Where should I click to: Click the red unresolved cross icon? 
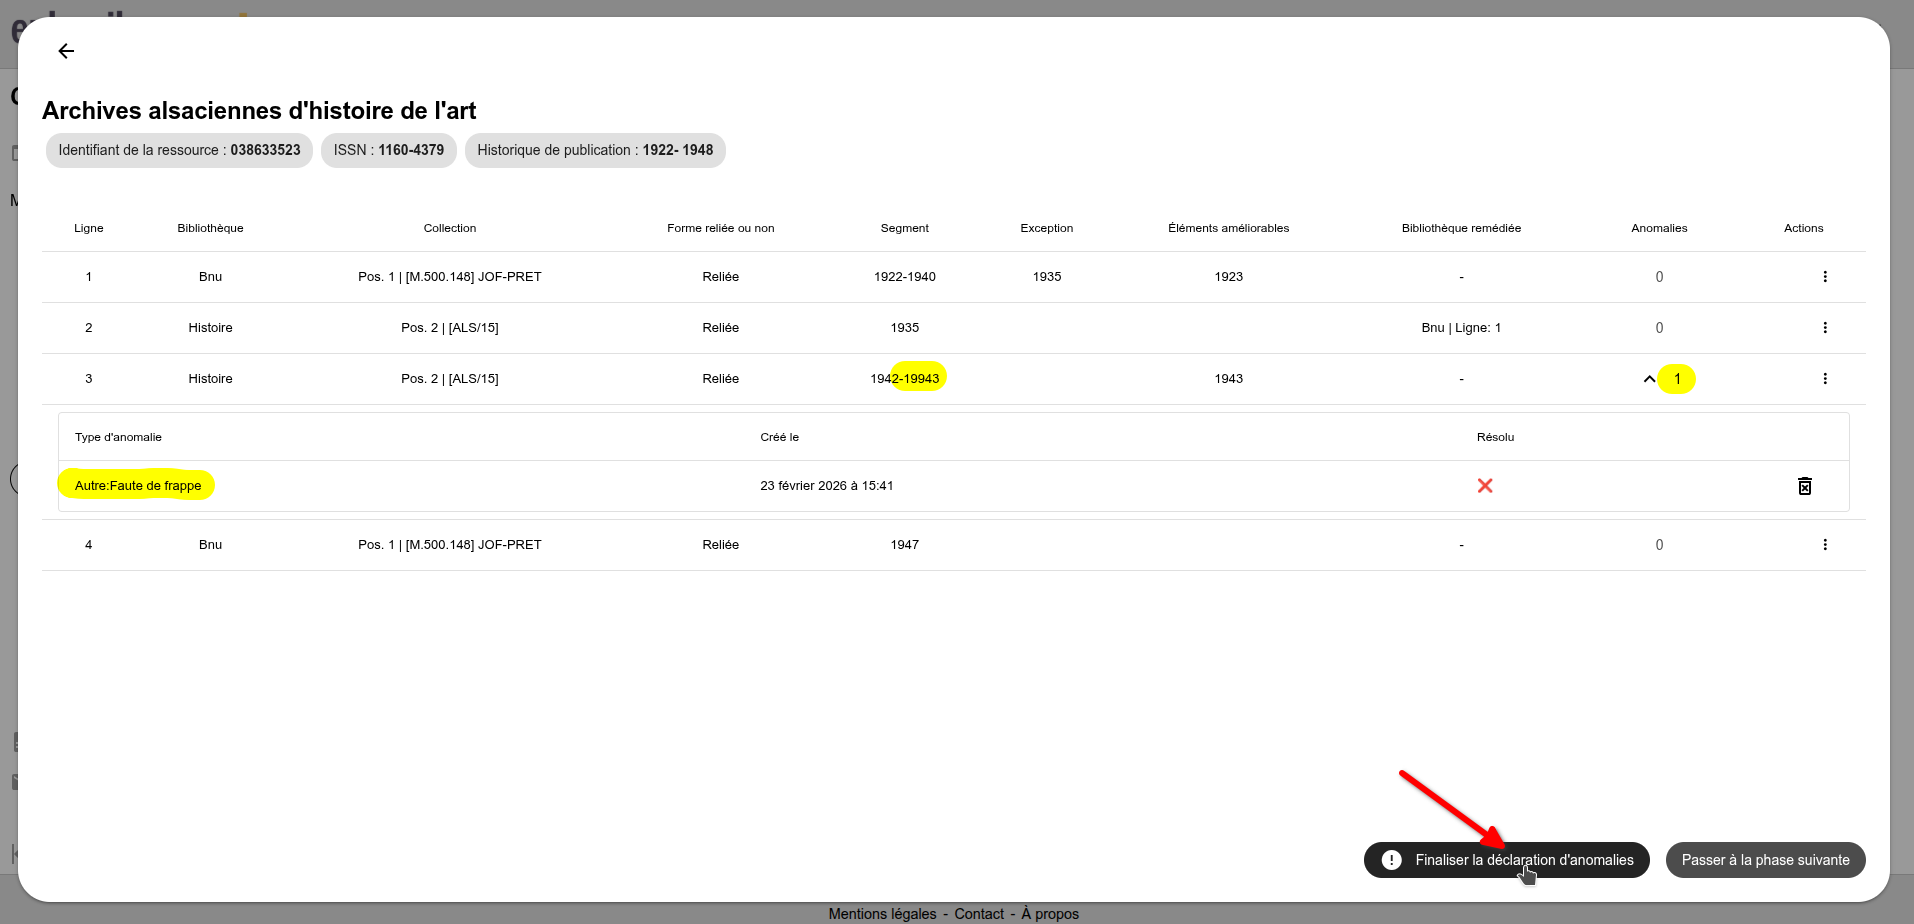tap(1485, 486)
